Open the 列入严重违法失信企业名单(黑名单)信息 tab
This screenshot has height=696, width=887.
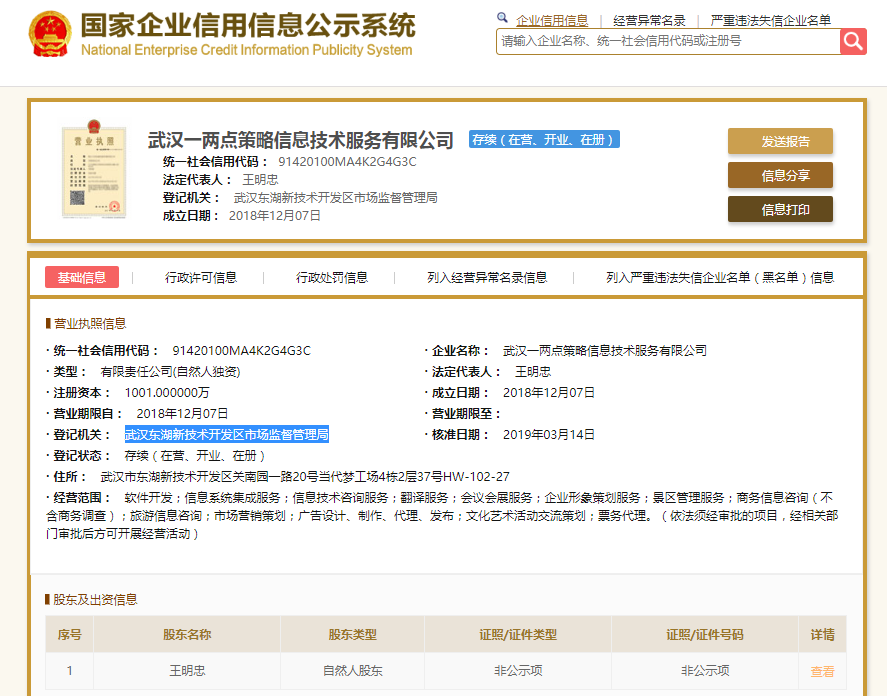coord(720,278)
